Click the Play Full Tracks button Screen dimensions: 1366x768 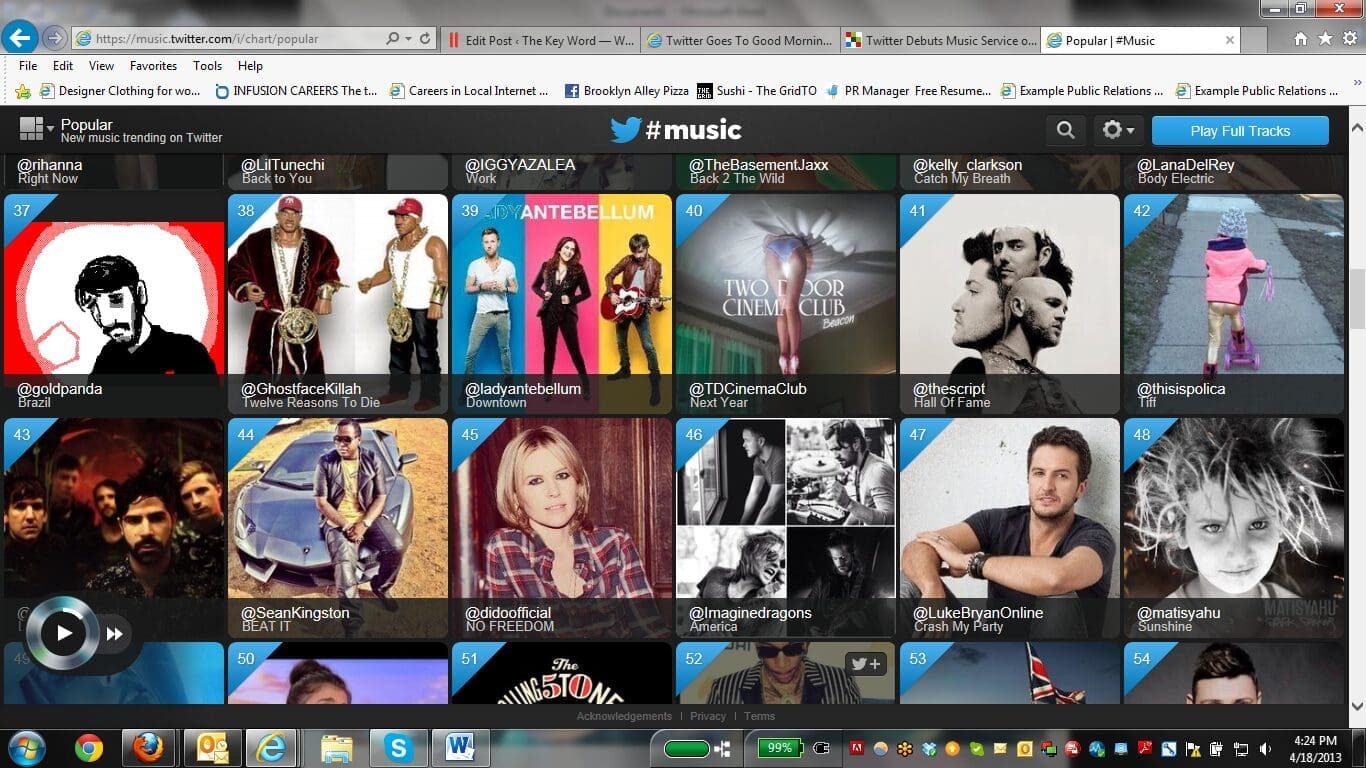pos(1240,131)
